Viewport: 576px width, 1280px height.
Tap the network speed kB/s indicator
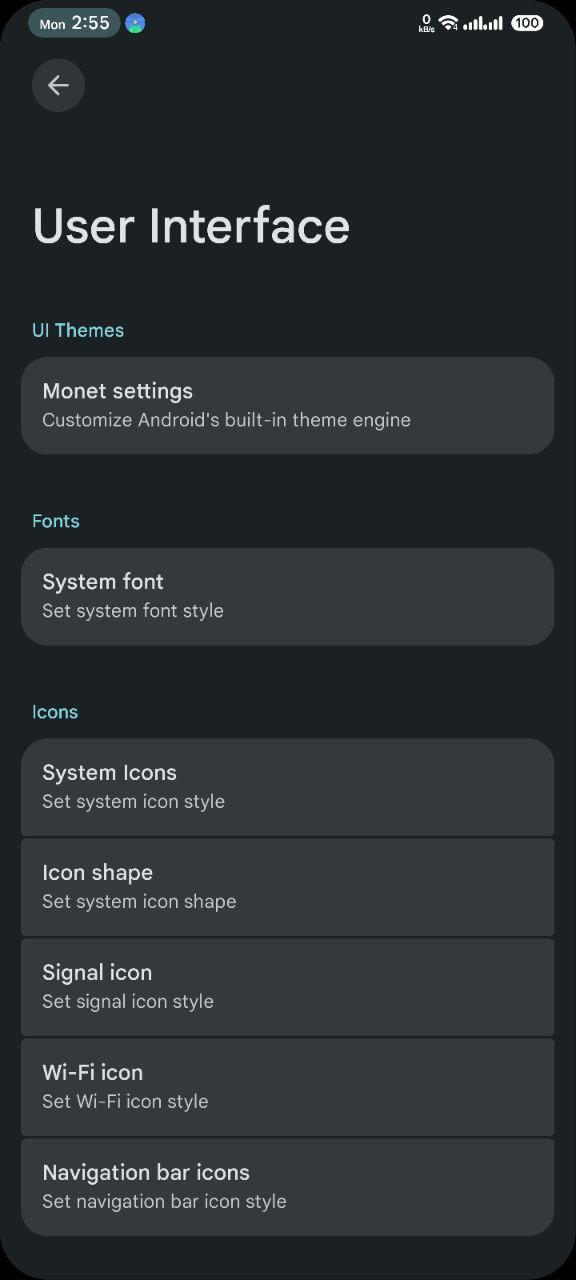pos(426,23)
